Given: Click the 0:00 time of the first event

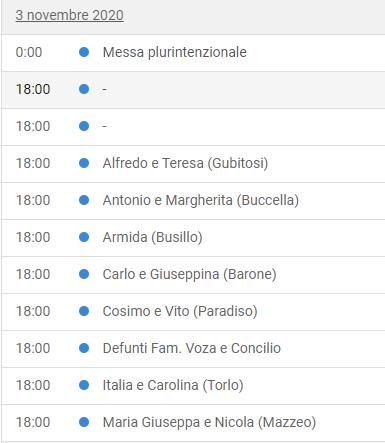Looking at the screenshot, I should click(x=29, y=52).
